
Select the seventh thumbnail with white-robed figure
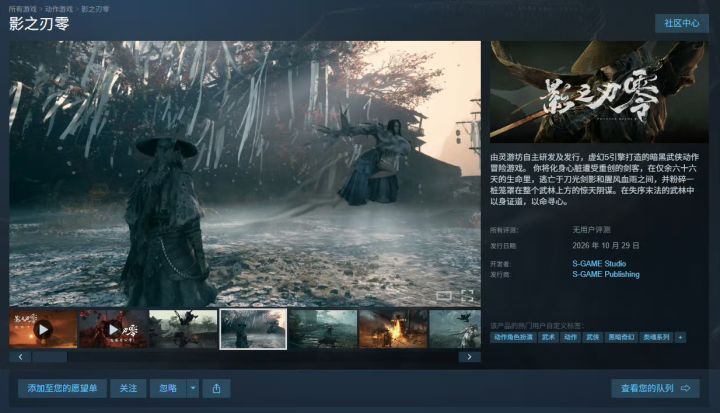tap(455, 329)
